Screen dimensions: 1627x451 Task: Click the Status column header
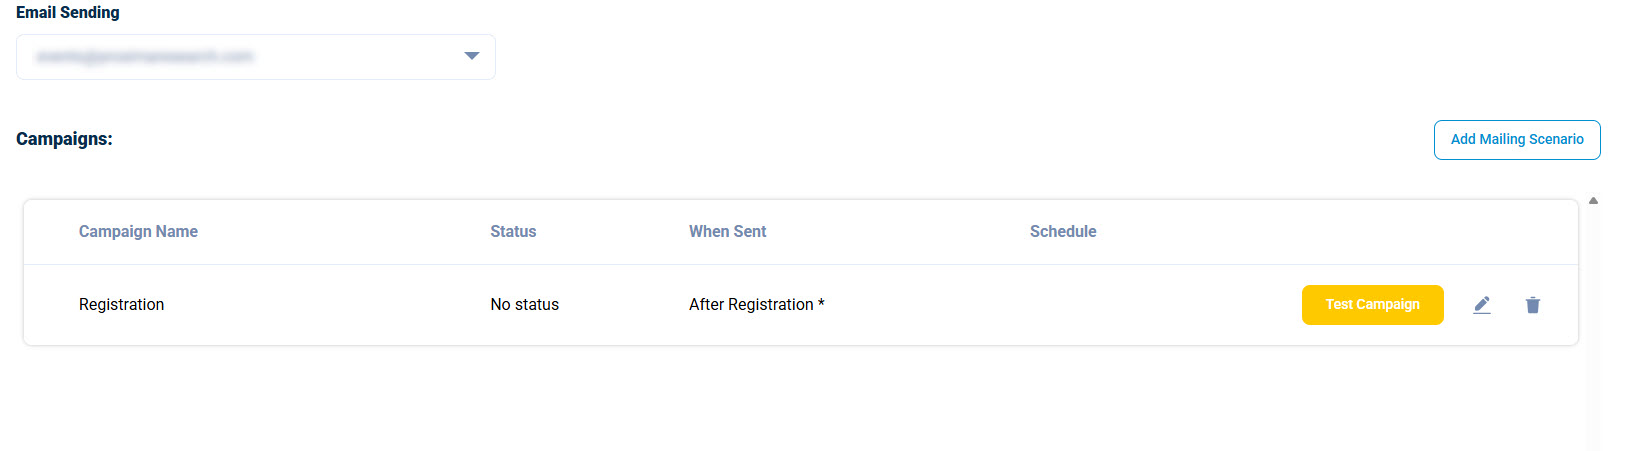click(x=513, y=232)
